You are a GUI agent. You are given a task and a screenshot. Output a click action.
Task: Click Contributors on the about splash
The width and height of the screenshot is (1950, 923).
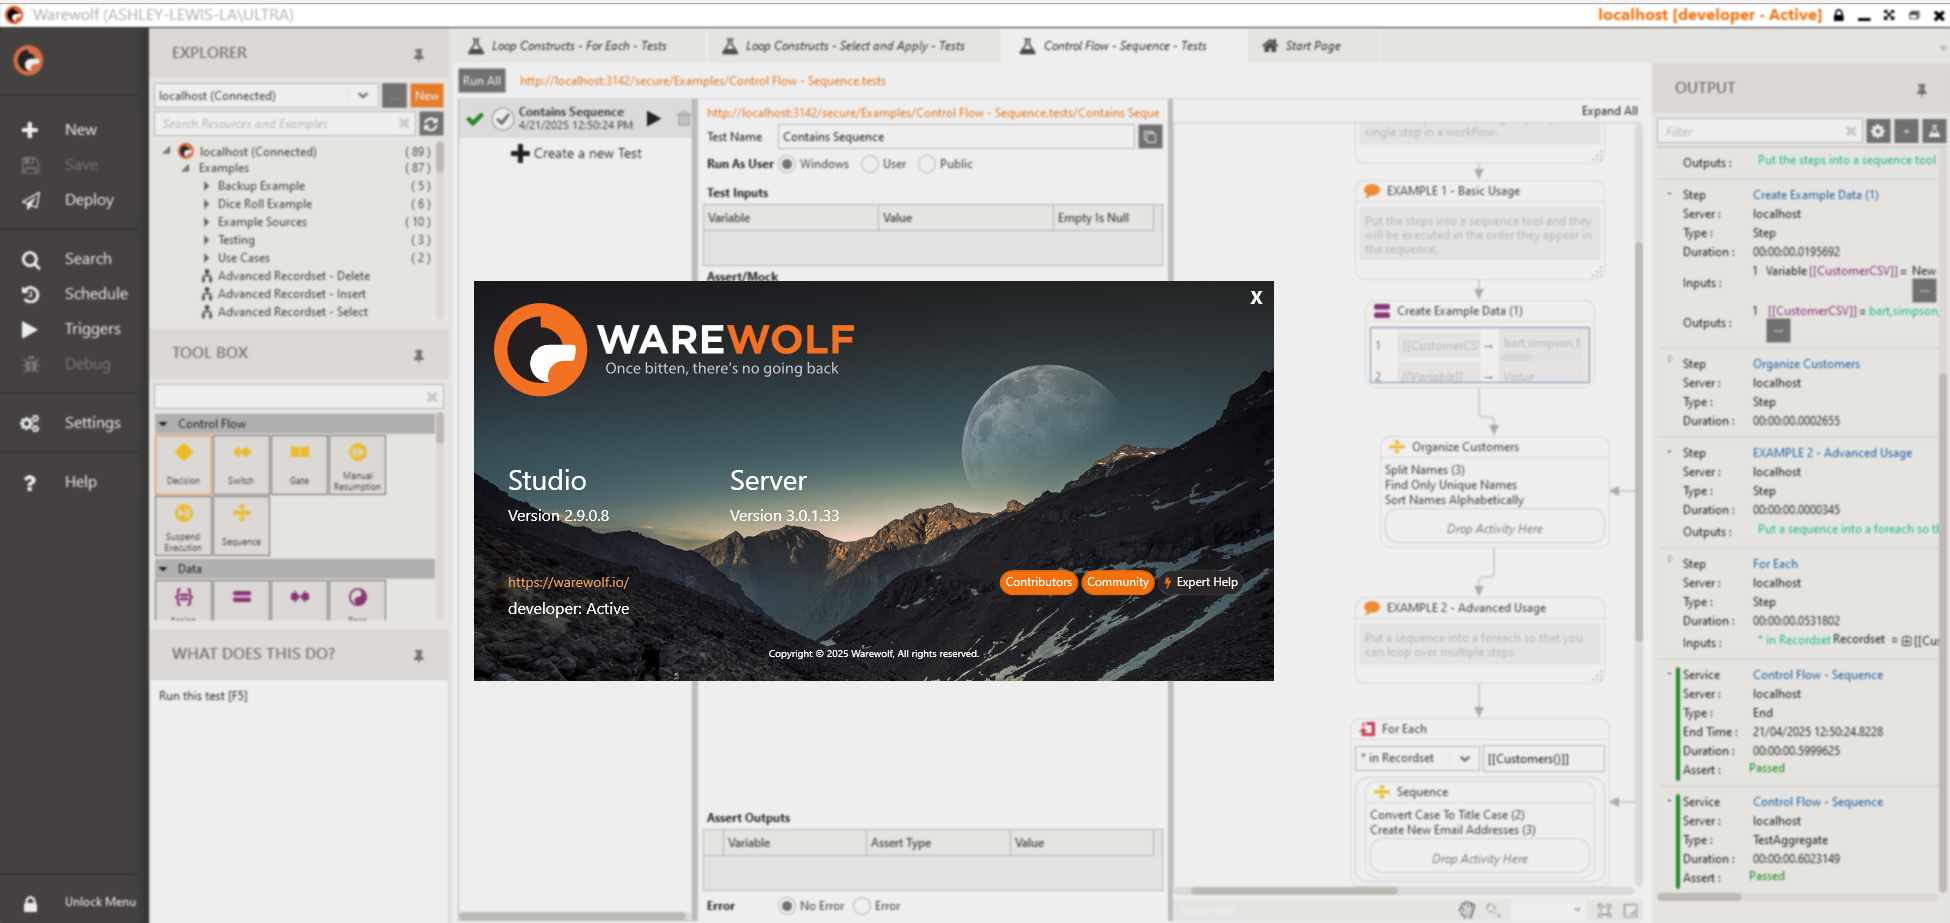[x=1038, y=582]
